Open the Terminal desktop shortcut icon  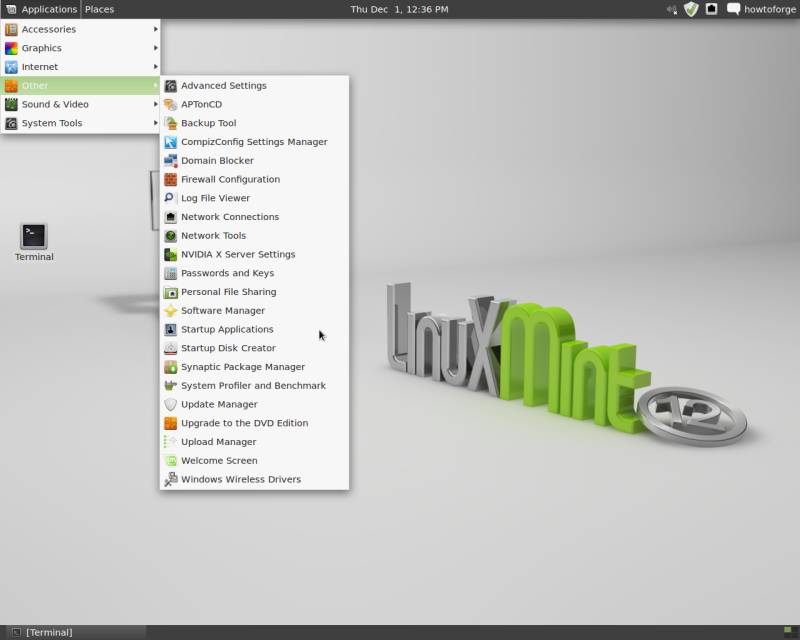(x=34, y=236)
